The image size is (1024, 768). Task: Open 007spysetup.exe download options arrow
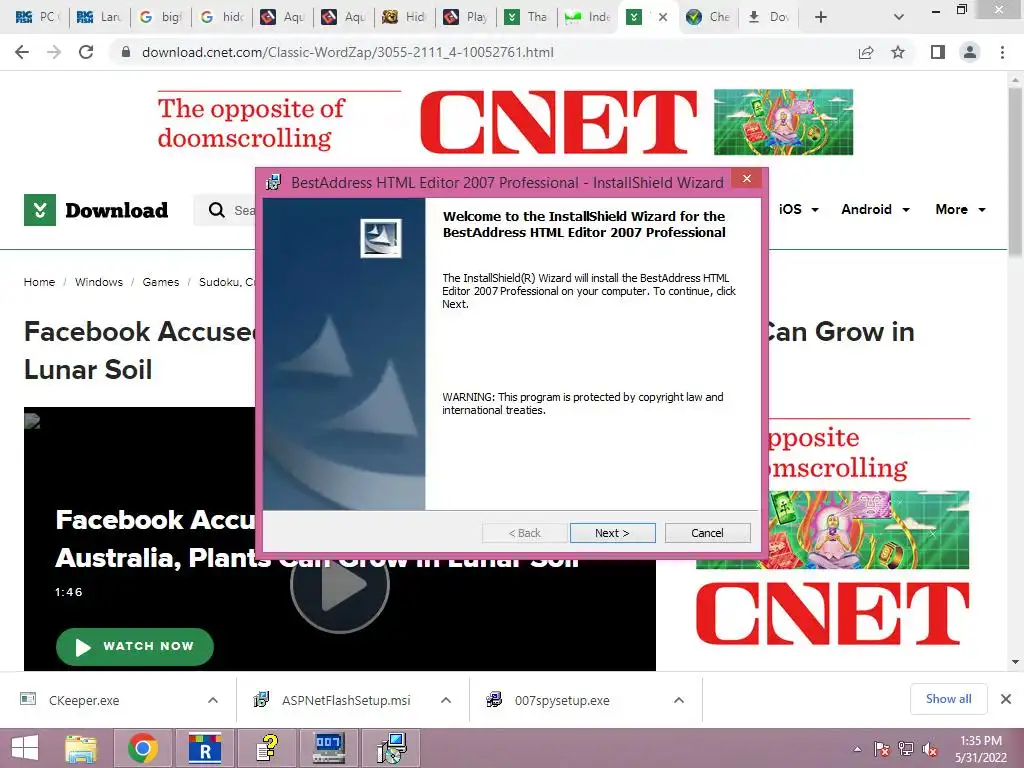coord(679,700)
